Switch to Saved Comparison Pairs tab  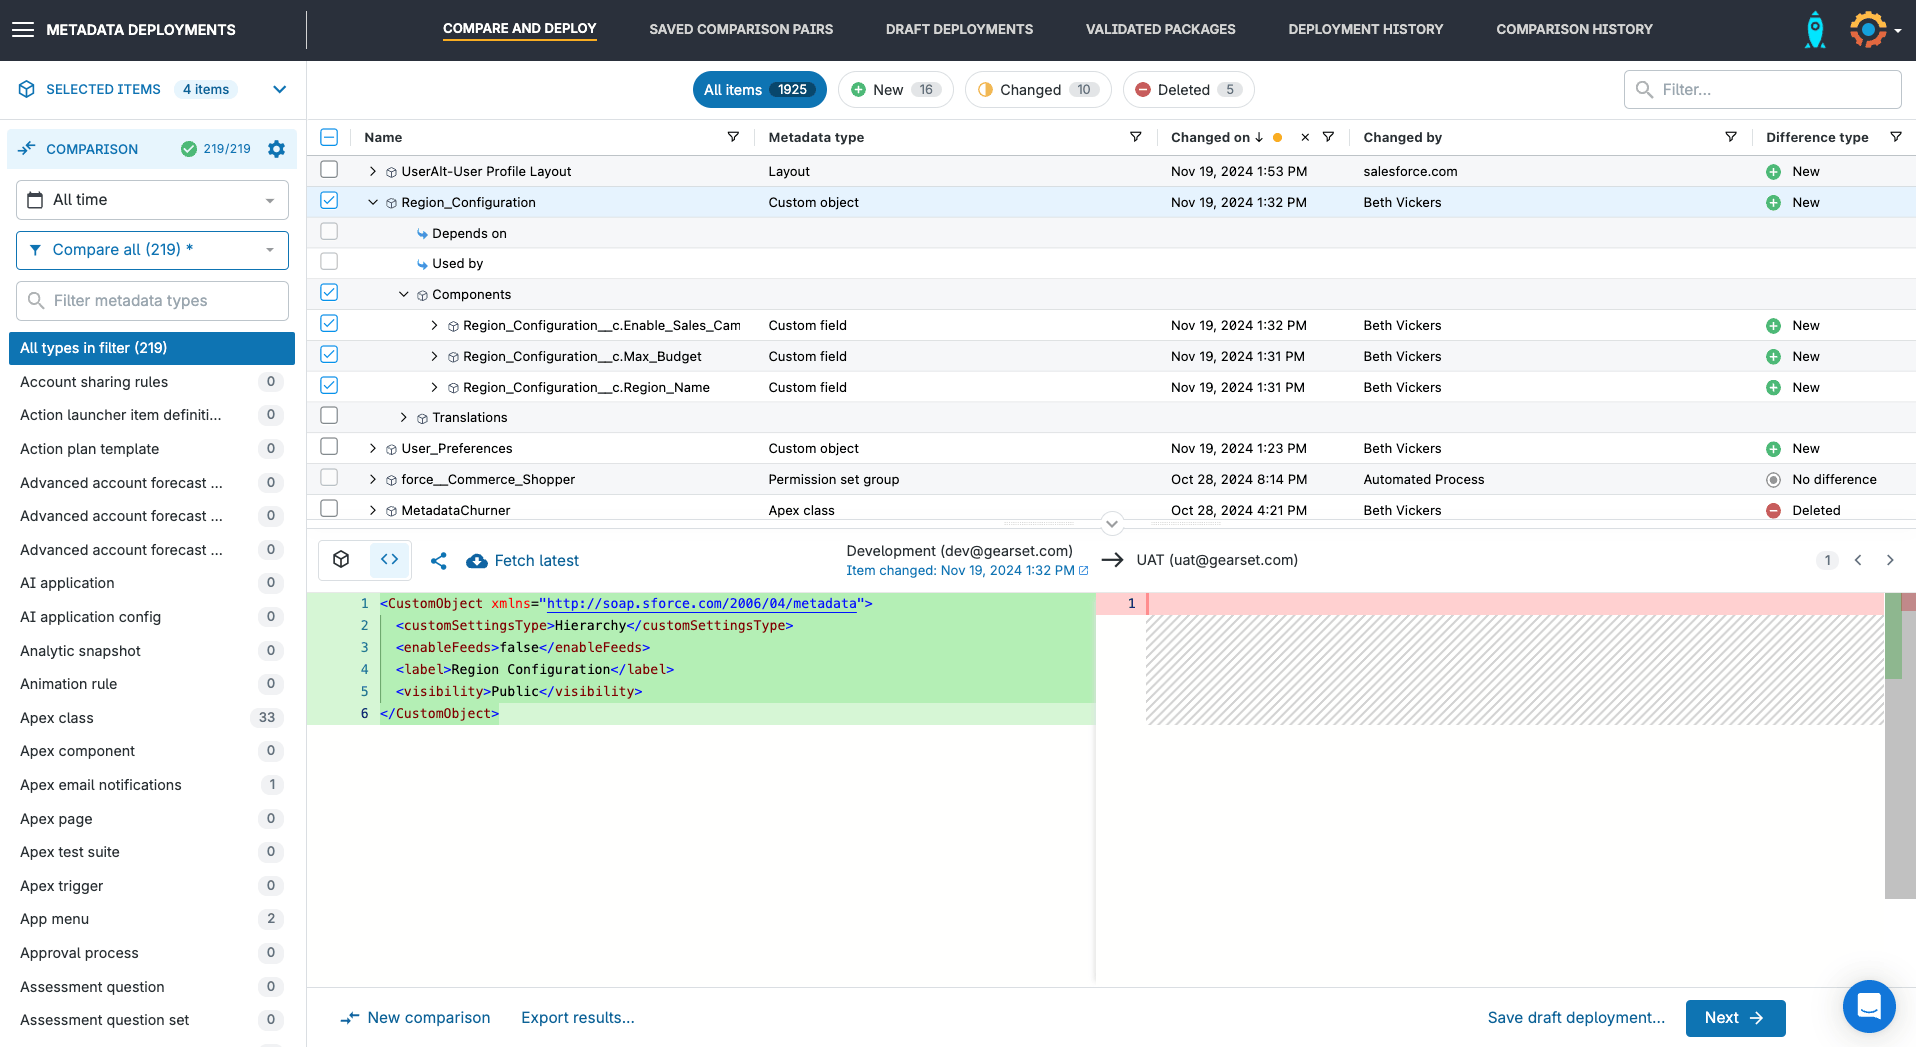pos(740,30)
